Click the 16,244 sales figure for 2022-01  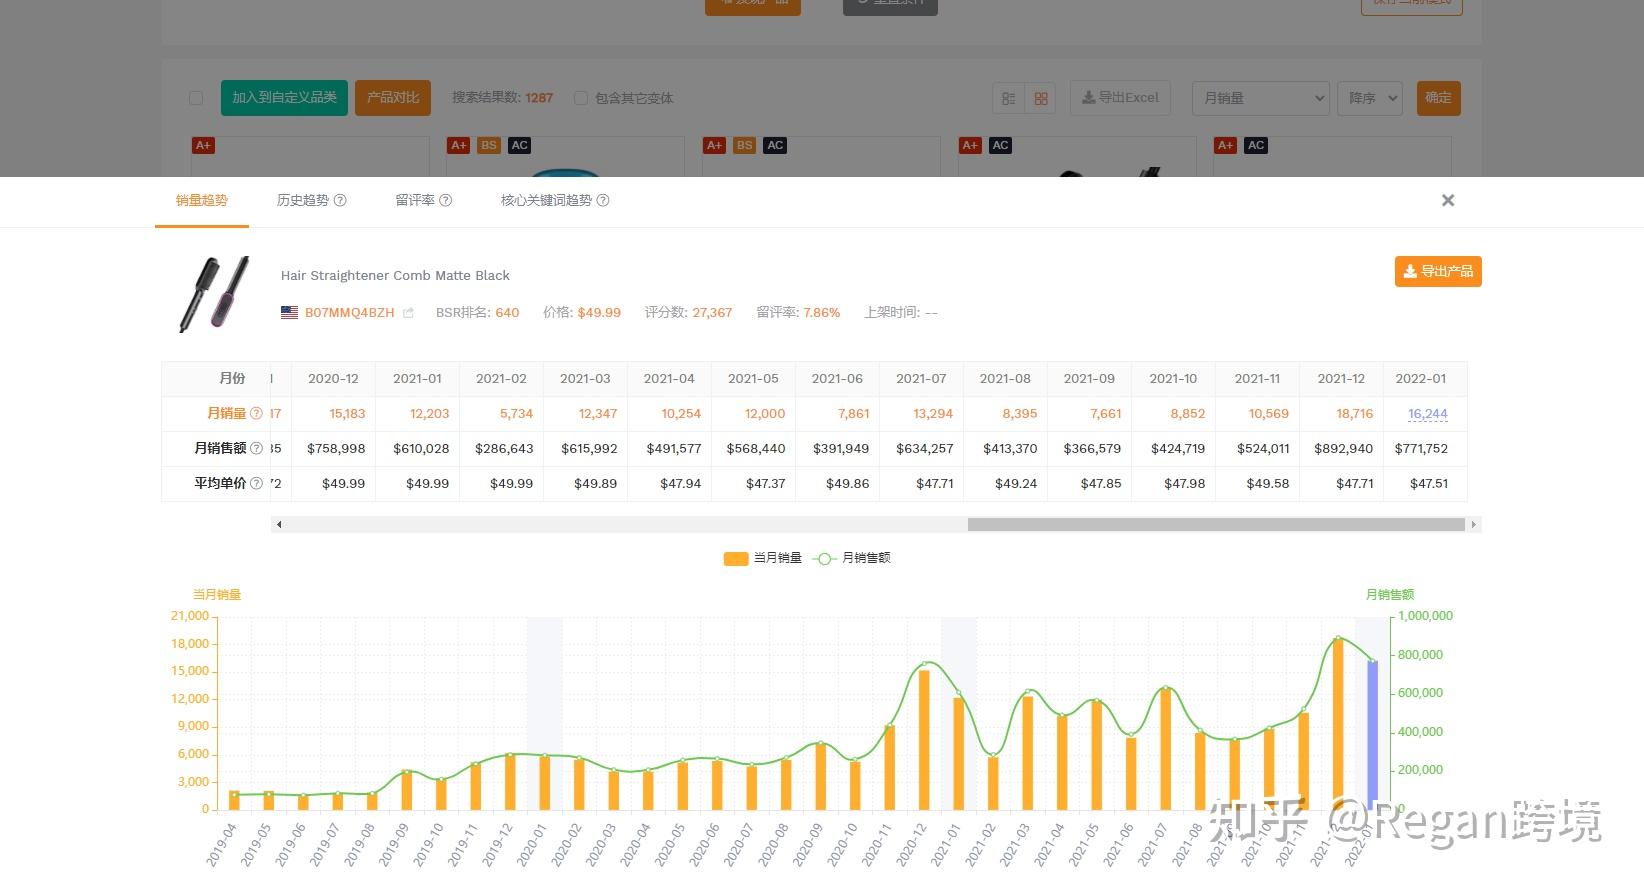pyautogui.click(x=1428, y=413)
